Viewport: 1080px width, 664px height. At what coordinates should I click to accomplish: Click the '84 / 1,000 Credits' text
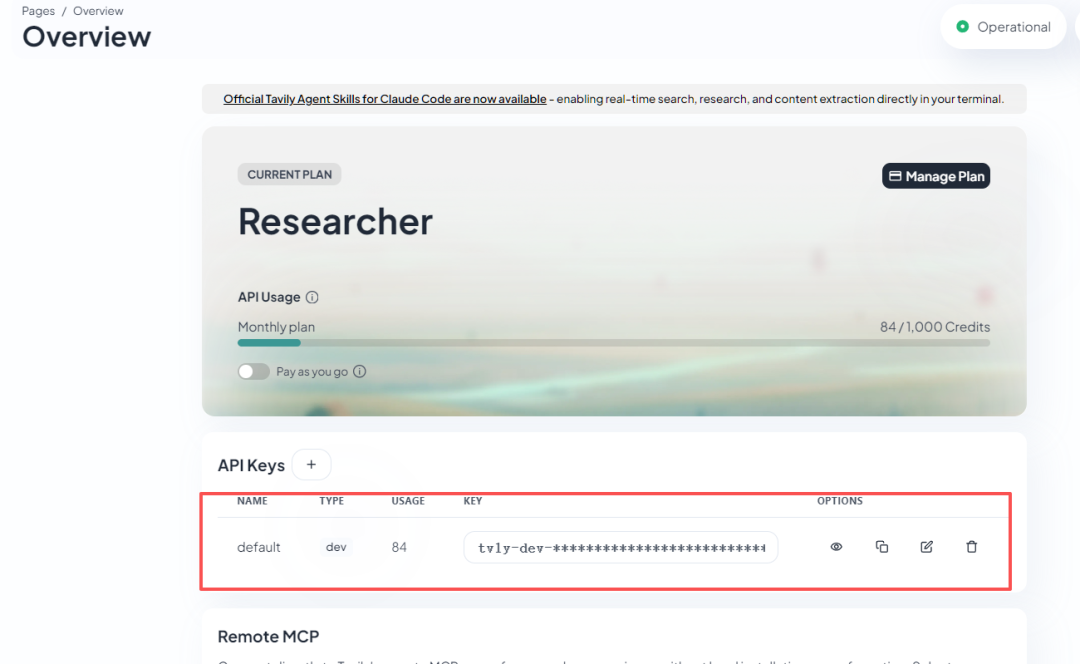[x=935, y=327]
